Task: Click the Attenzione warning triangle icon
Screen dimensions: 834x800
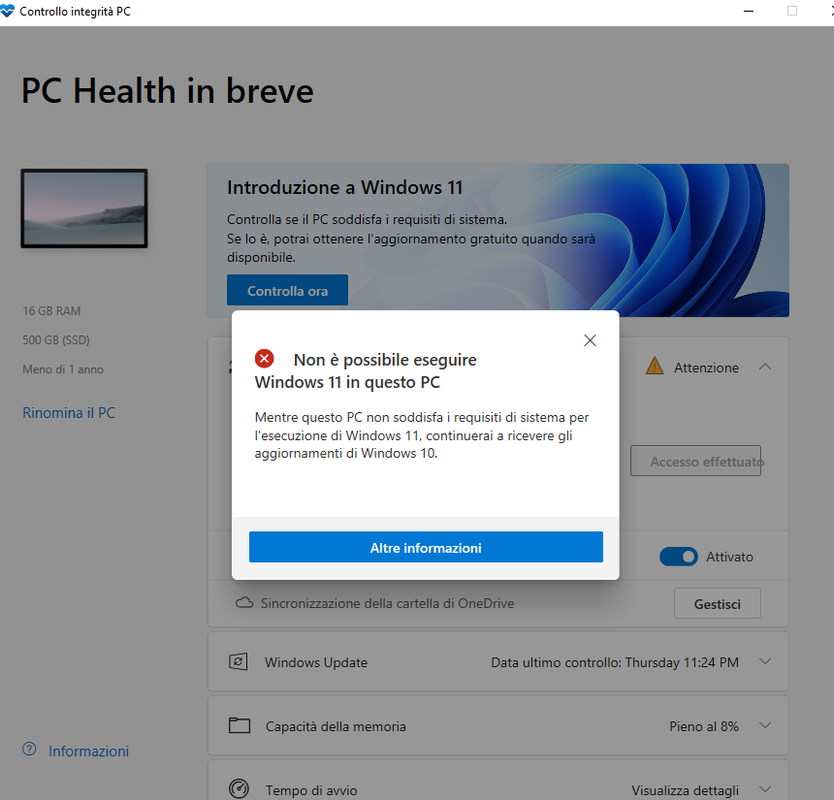Action: (x=654, y=366)
